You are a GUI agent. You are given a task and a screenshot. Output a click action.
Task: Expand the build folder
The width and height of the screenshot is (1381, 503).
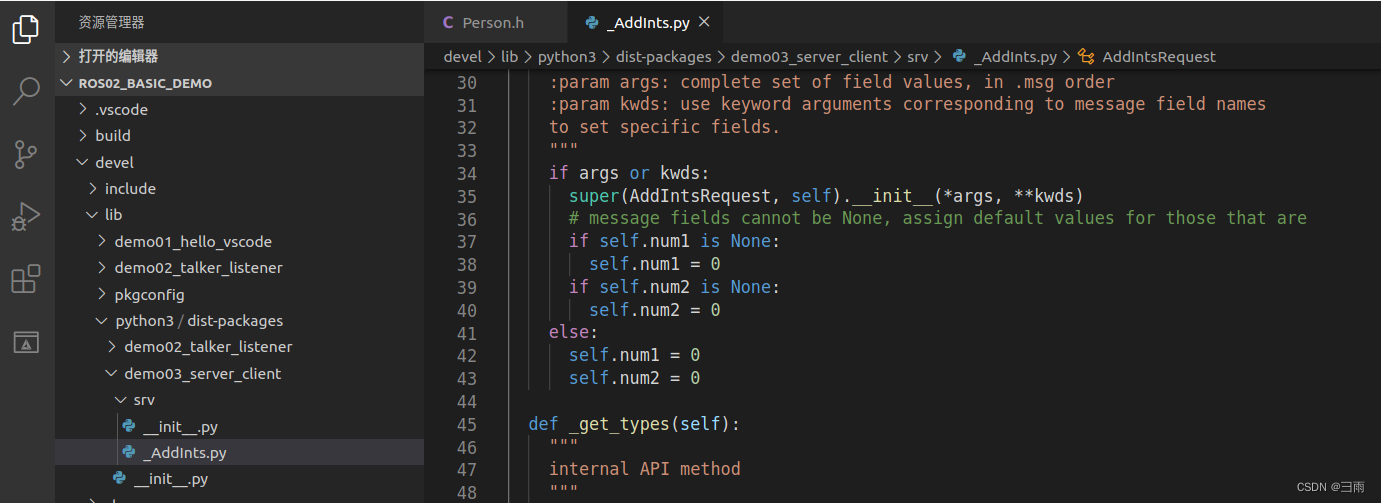point(239,135)
